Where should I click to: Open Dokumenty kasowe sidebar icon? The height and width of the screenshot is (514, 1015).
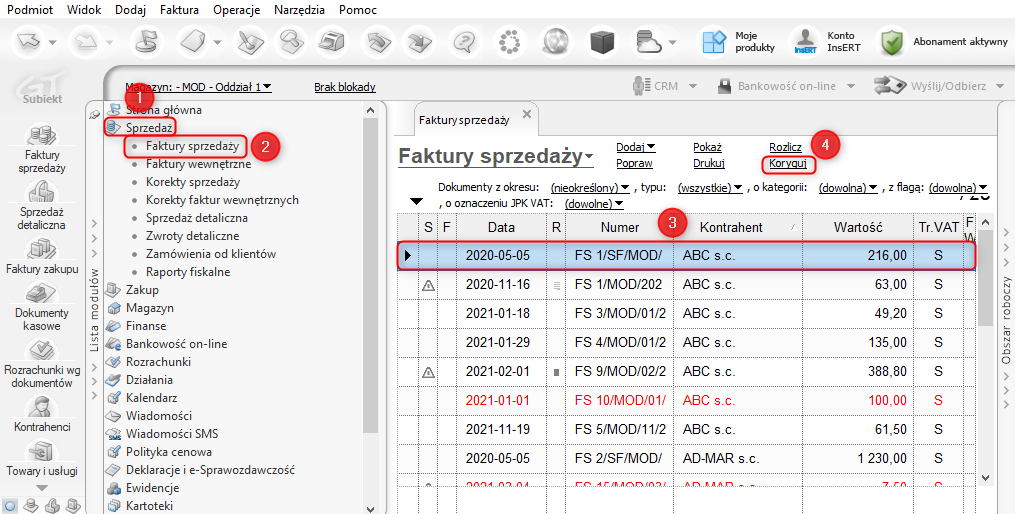tap(42, 294)
